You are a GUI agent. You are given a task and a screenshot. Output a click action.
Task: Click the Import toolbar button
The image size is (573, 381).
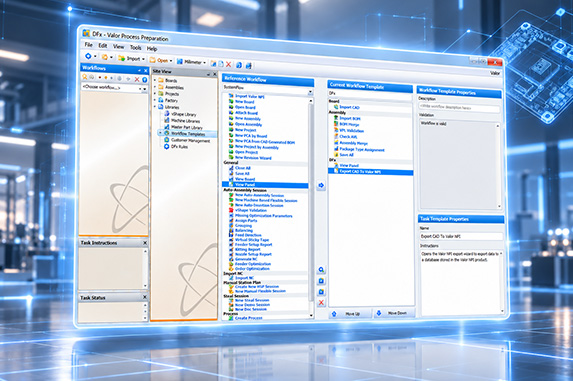(130, 58)
